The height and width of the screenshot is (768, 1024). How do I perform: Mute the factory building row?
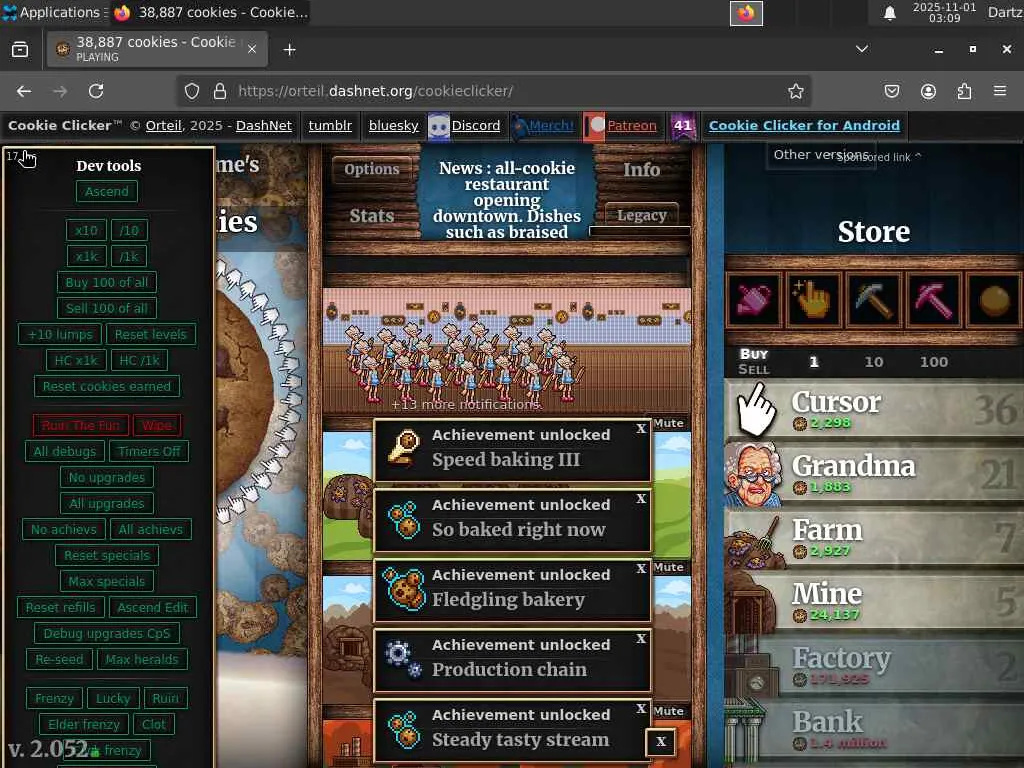(668, 711)
